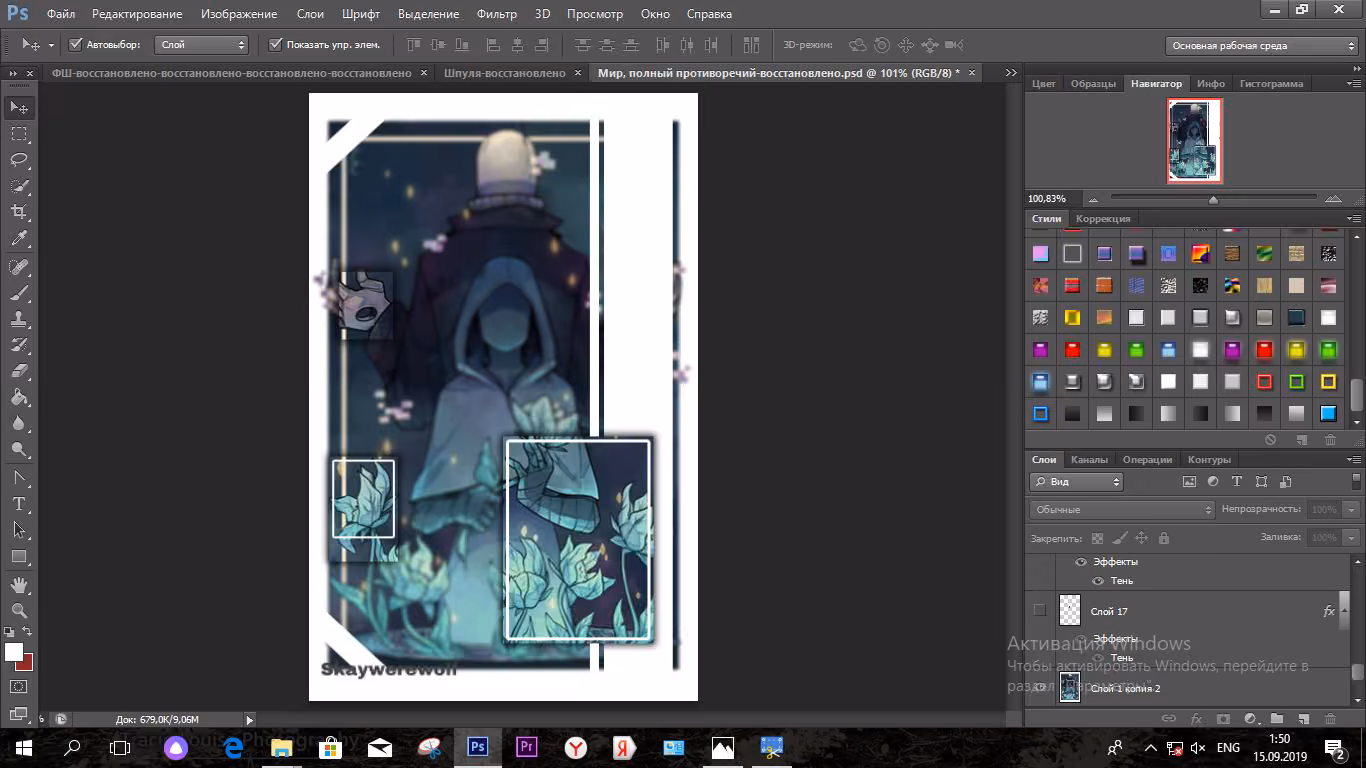
Task: Add a layer style with fx button
Action: 1196,718
